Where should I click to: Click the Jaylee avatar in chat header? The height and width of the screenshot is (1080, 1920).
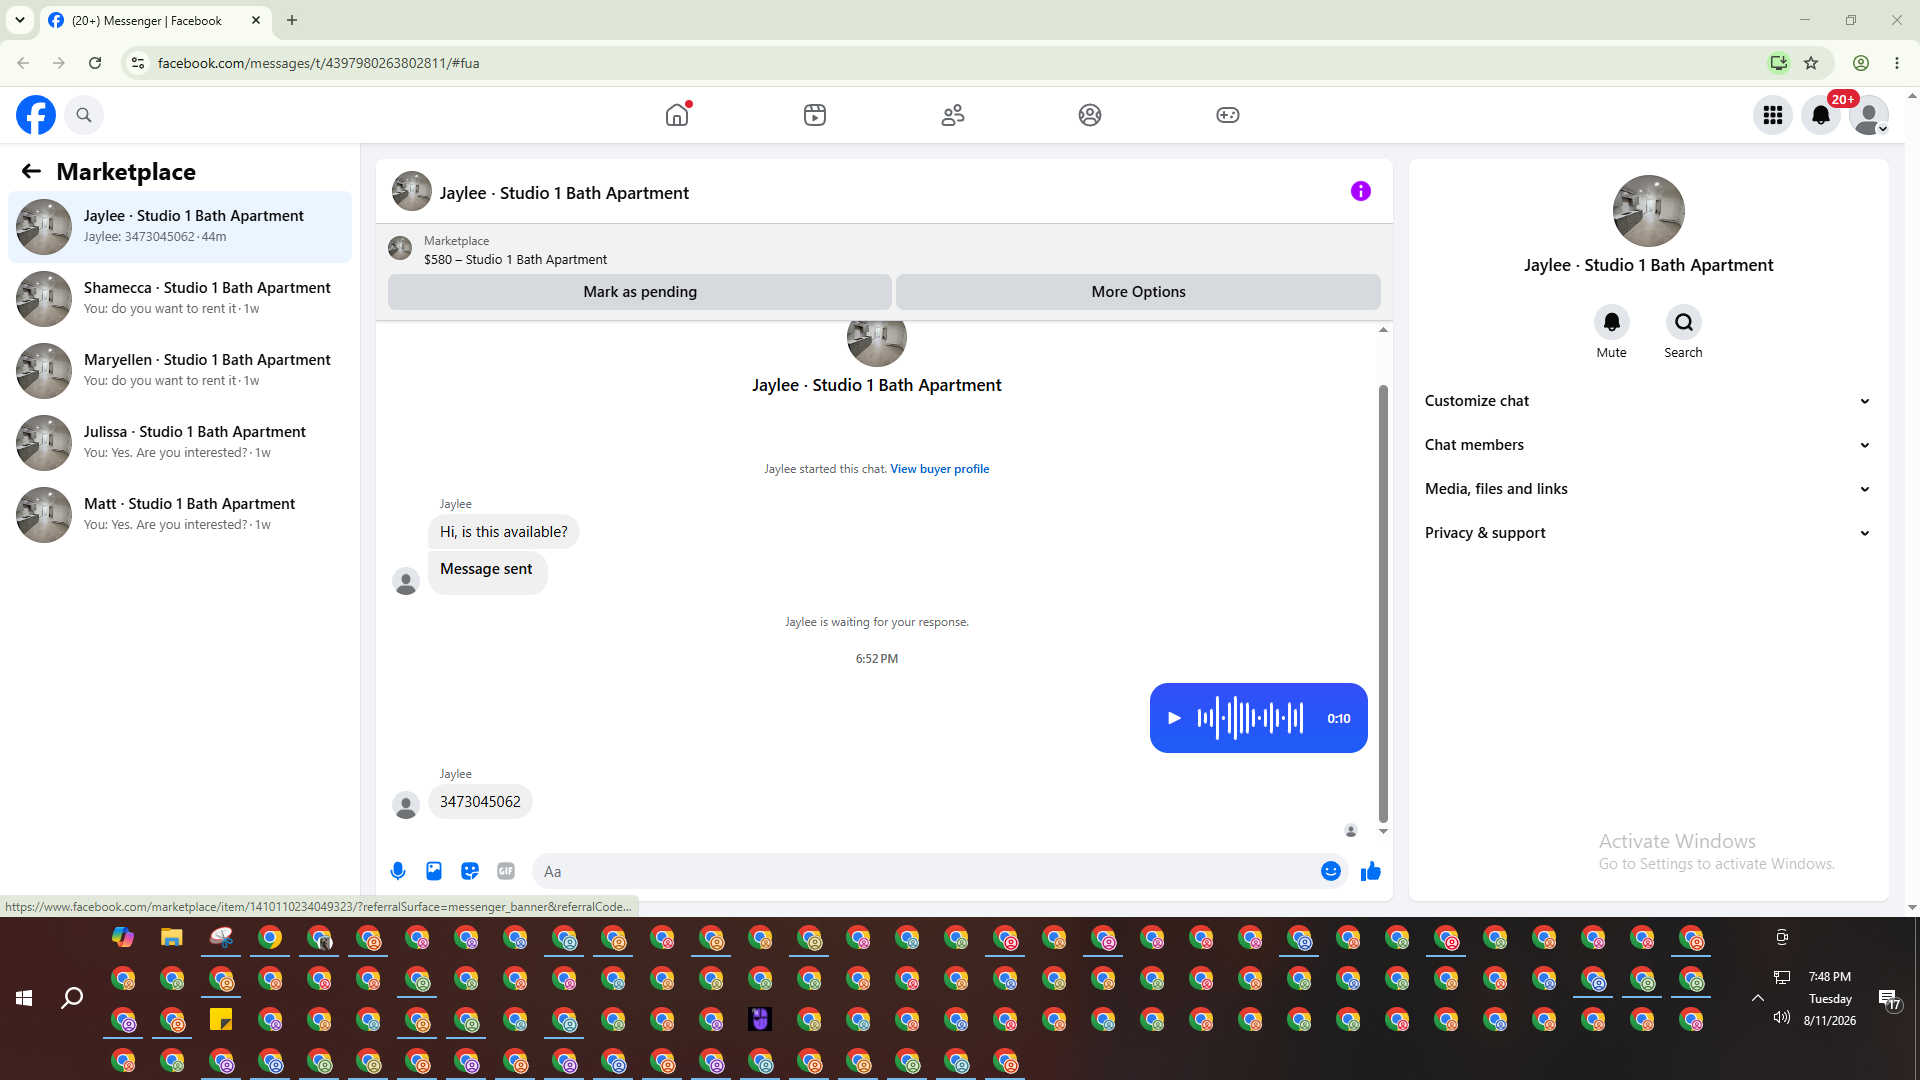pyautogui.click(x=412, y=191)
